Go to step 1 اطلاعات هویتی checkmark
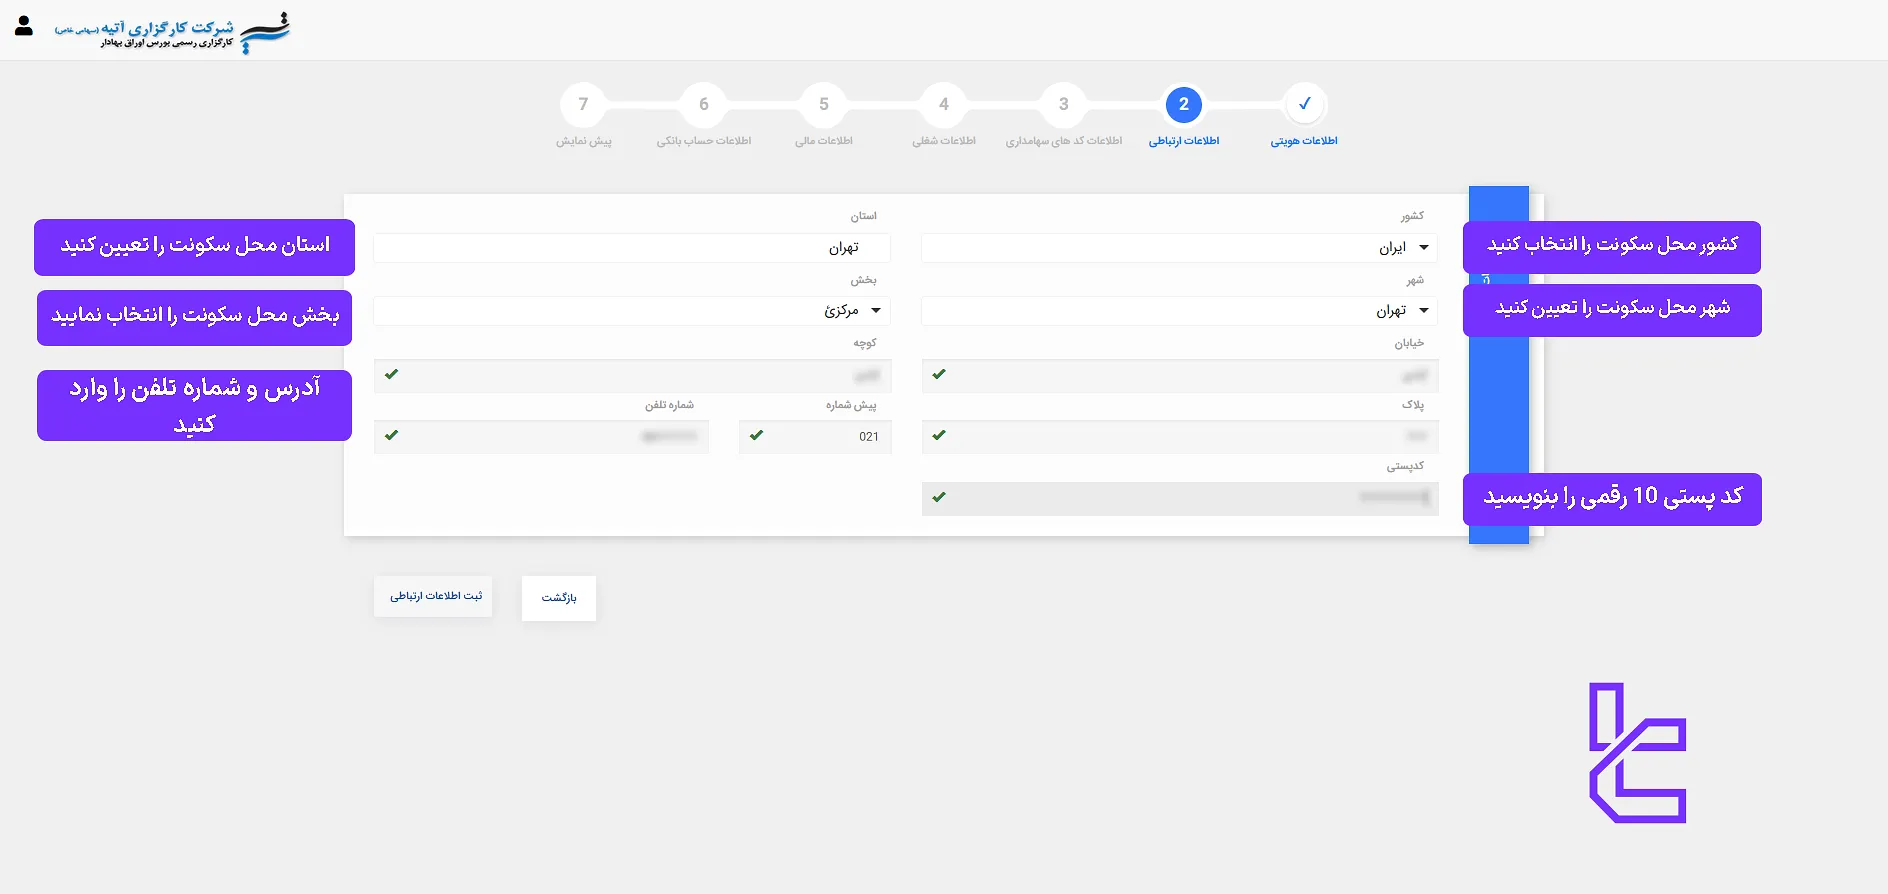Image resolution: width=1888 pixels, height=894 pixels. tap(1304, 104)
